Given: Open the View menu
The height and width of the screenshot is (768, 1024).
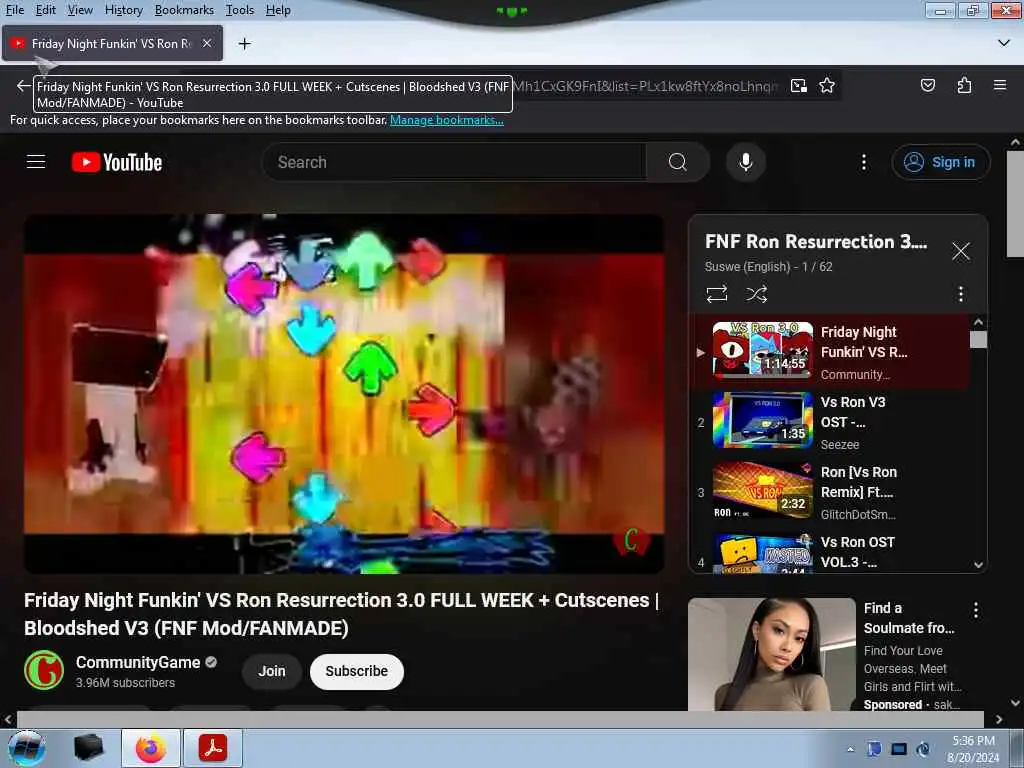Looking at the screenshot, I should [x=80, y=10].
